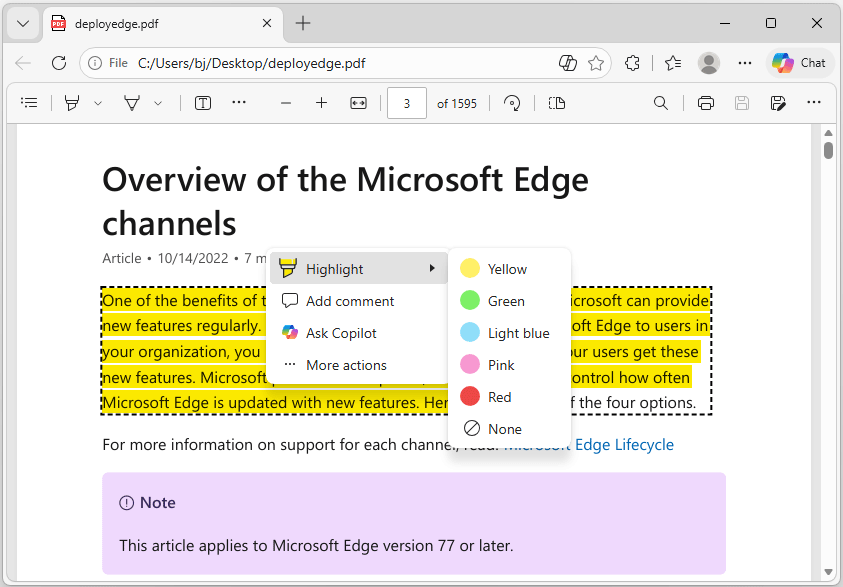
Task: Click the Fit to width icon
Action: point(358,102)
